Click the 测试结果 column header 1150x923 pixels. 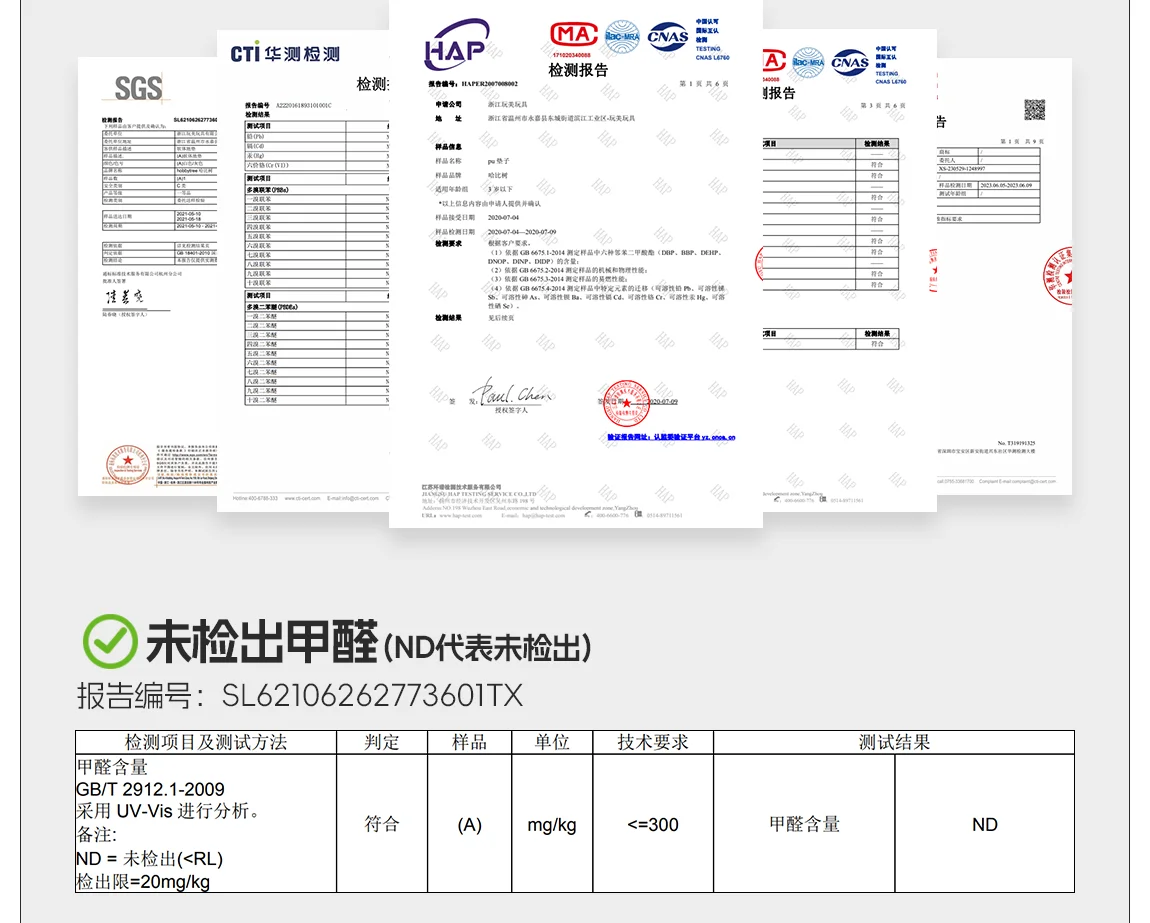point(894,742)
